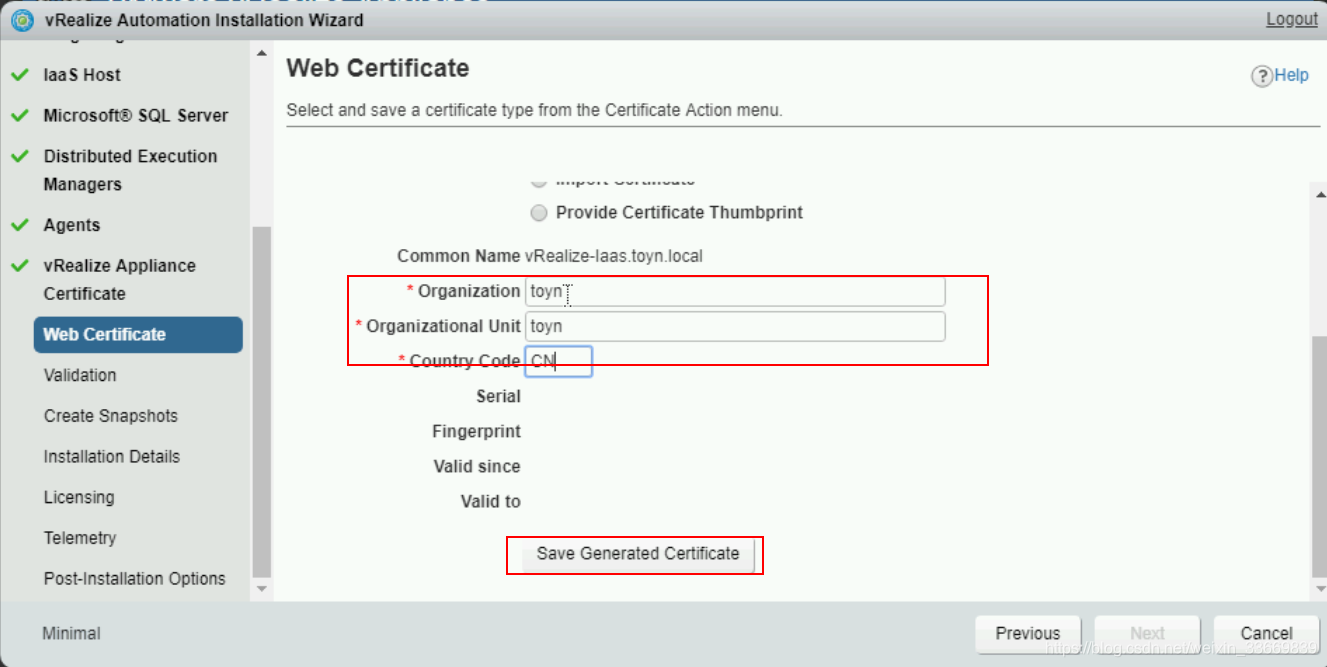The image size is (1327, 667).
Task: Open vRealize Appliance Certificate step
Action: click(x=120, y=280)
